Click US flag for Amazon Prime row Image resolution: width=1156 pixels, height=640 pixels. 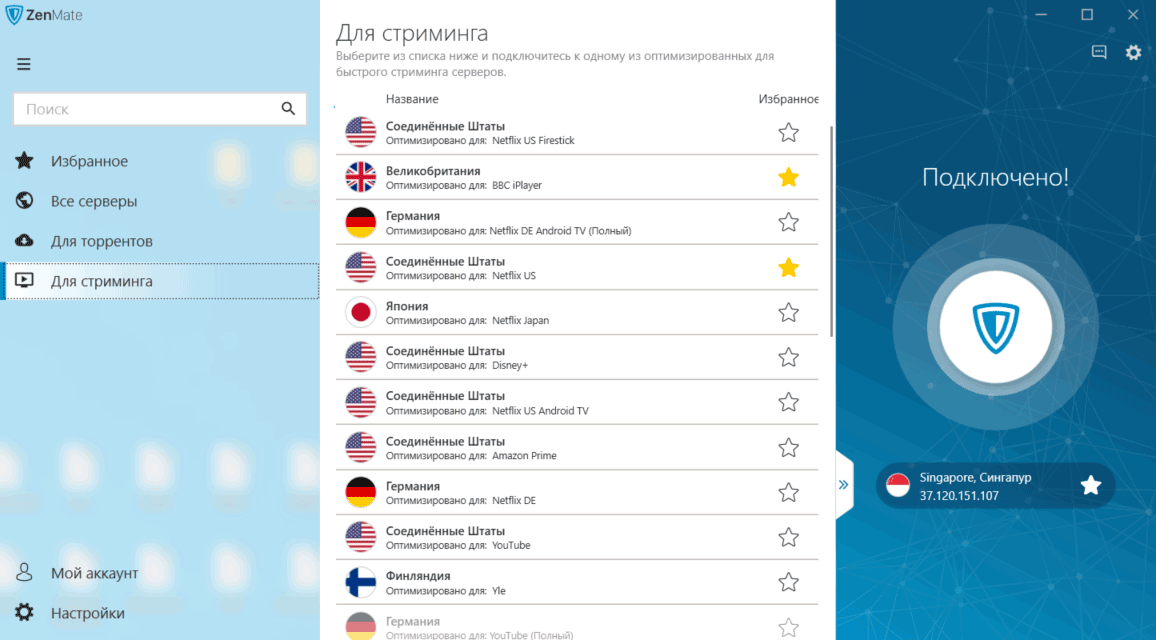point(361,448)
